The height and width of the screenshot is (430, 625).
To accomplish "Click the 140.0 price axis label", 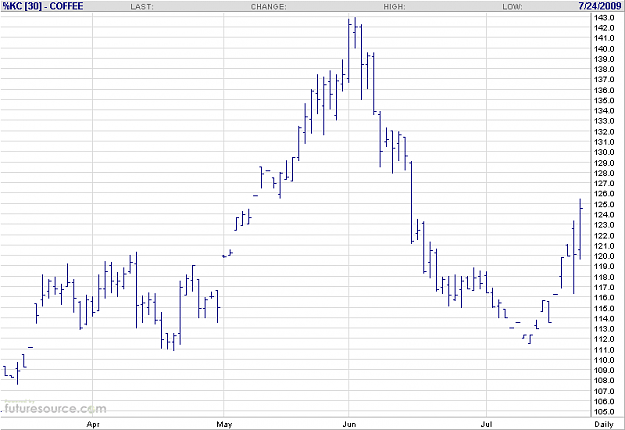I will point(604,49).
